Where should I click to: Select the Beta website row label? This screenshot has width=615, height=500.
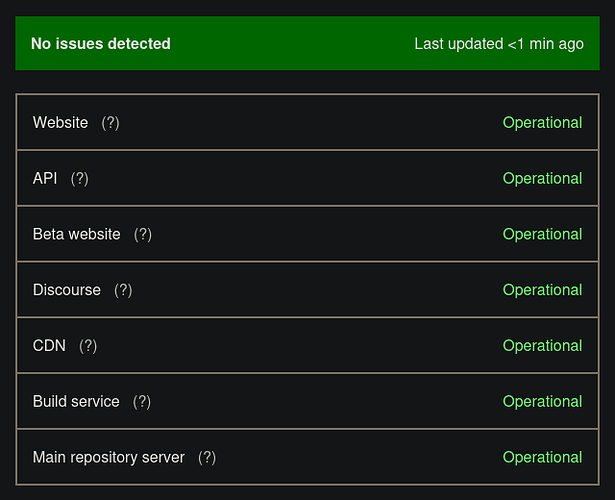click(x=76, y=234)
